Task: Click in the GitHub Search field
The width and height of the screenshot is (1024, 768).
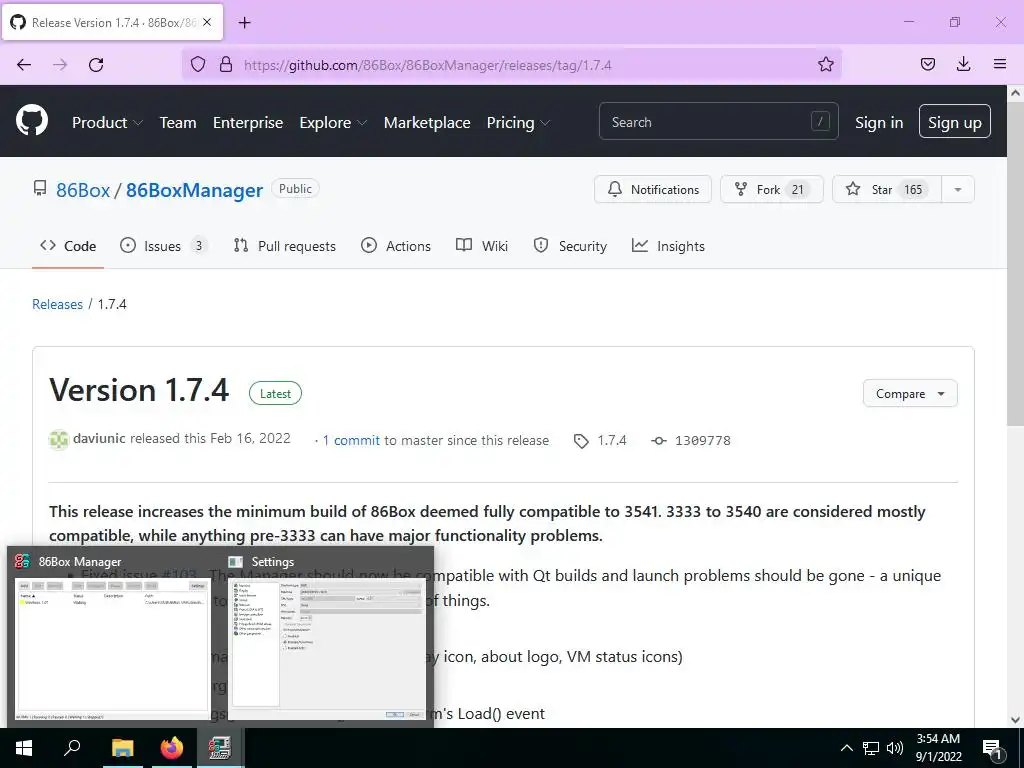Action: (x=718, y=122)
